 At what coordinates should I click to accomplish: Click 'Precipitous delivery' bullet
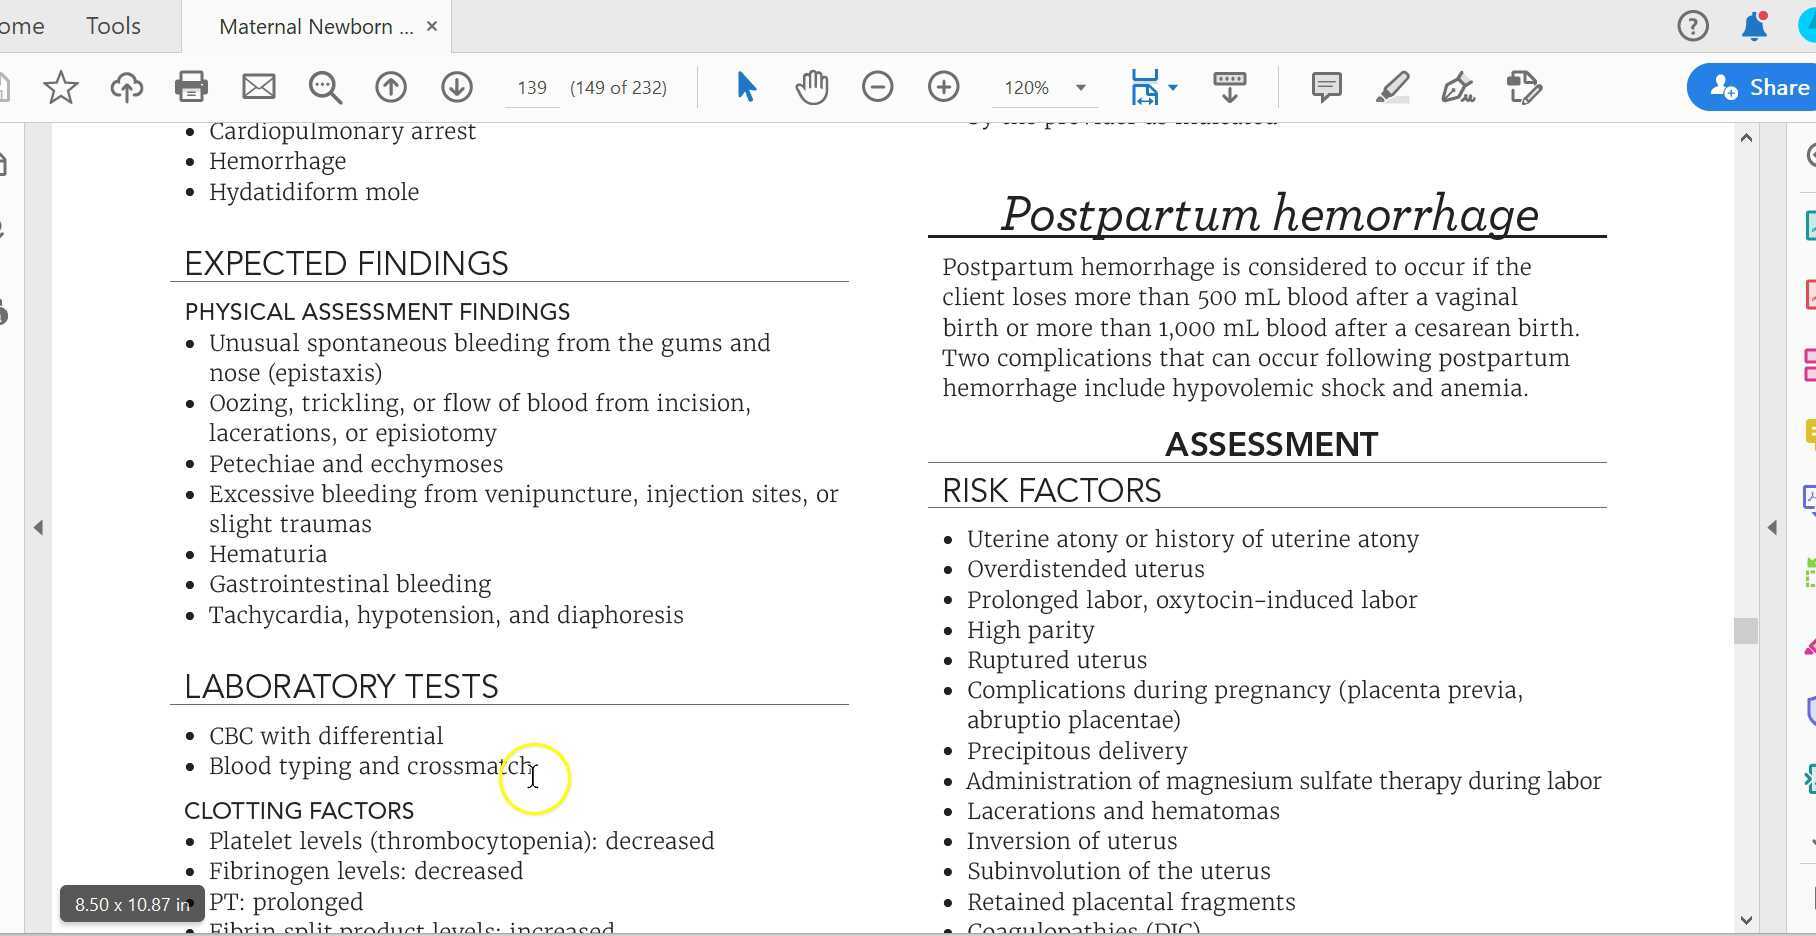[x=1077, y=751]
